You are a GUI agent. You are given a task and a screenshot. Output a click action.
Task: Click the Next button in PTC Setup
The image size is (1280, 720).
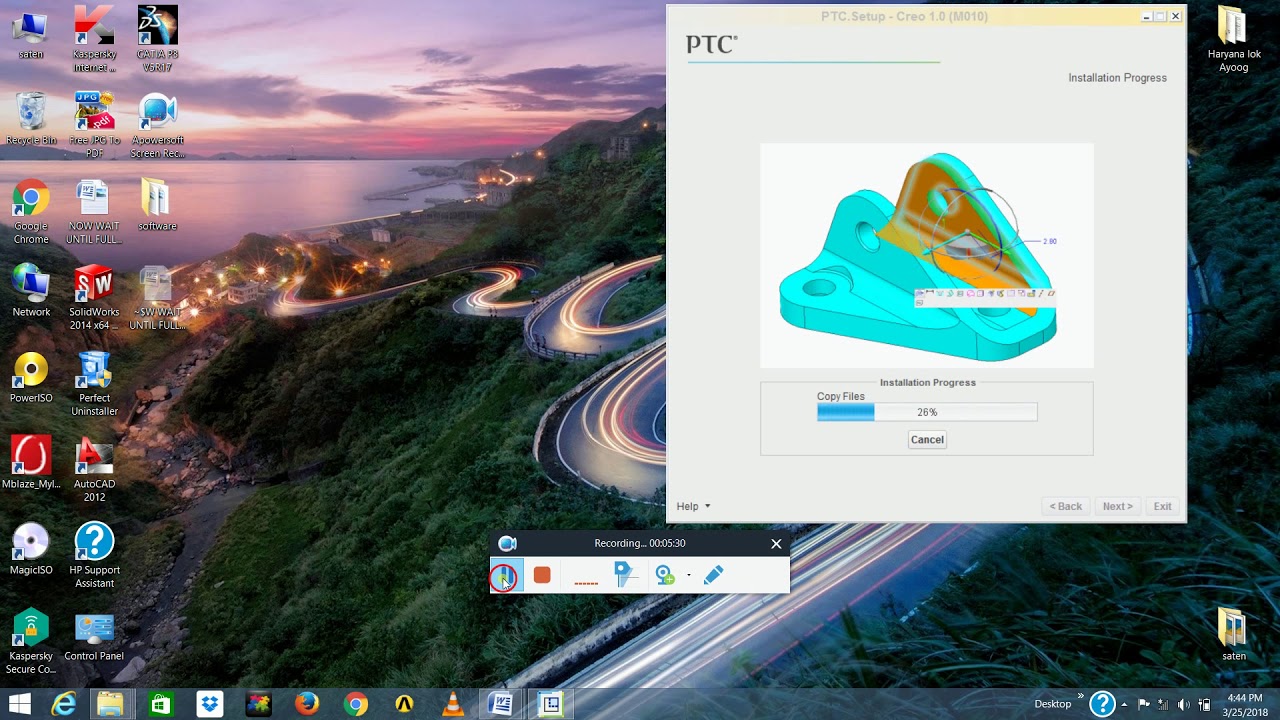[1118, 506]
